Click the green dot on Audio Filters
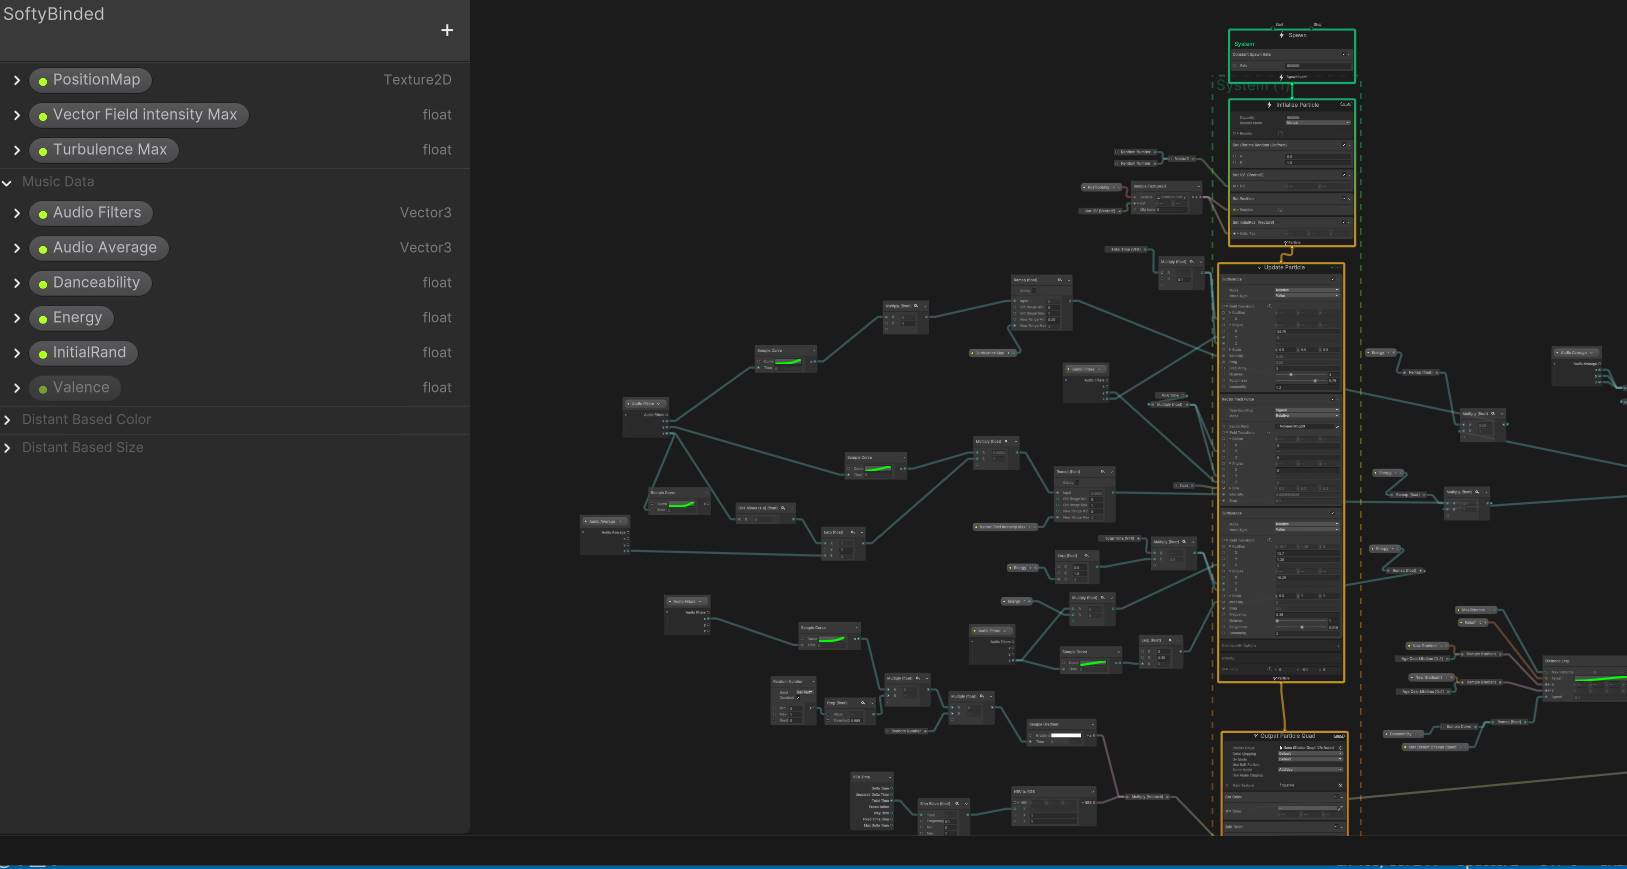1627x869 pixels. coord(43,214)
